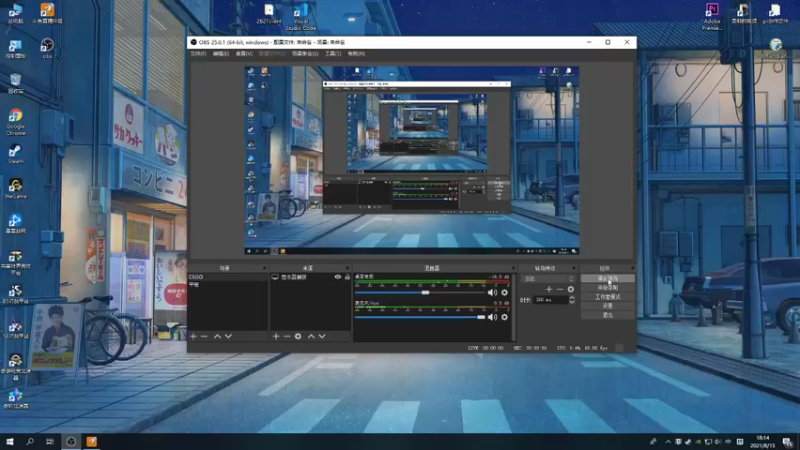Screen dimensions: 800x450
Task: Move the selected source up in the Sources panel
Action: tap(311, 336)
